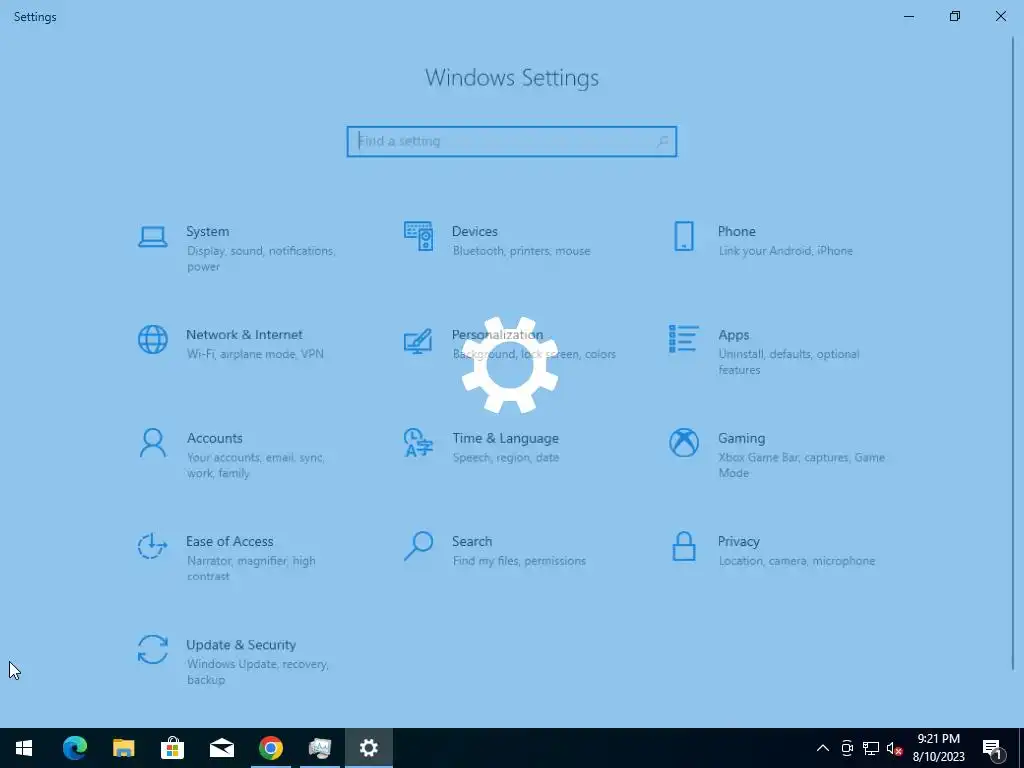Click 'Bluetooth, printers, mouse' description
This screenshot has width=1024, height=768.
click(x=521, y=251)
